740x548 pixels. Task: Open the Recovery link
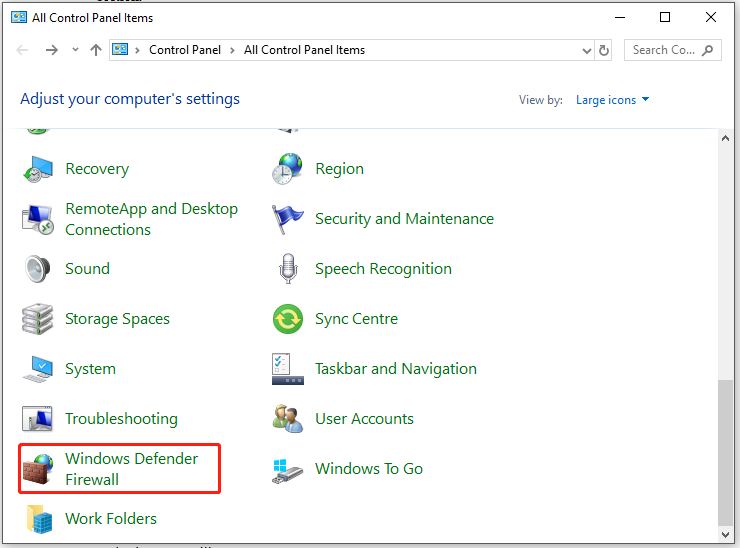(x=97, y=169)
